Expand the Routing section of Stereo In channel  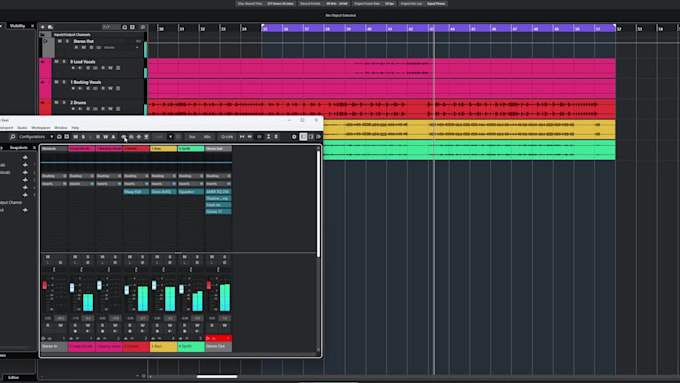[x=54, y=176]
